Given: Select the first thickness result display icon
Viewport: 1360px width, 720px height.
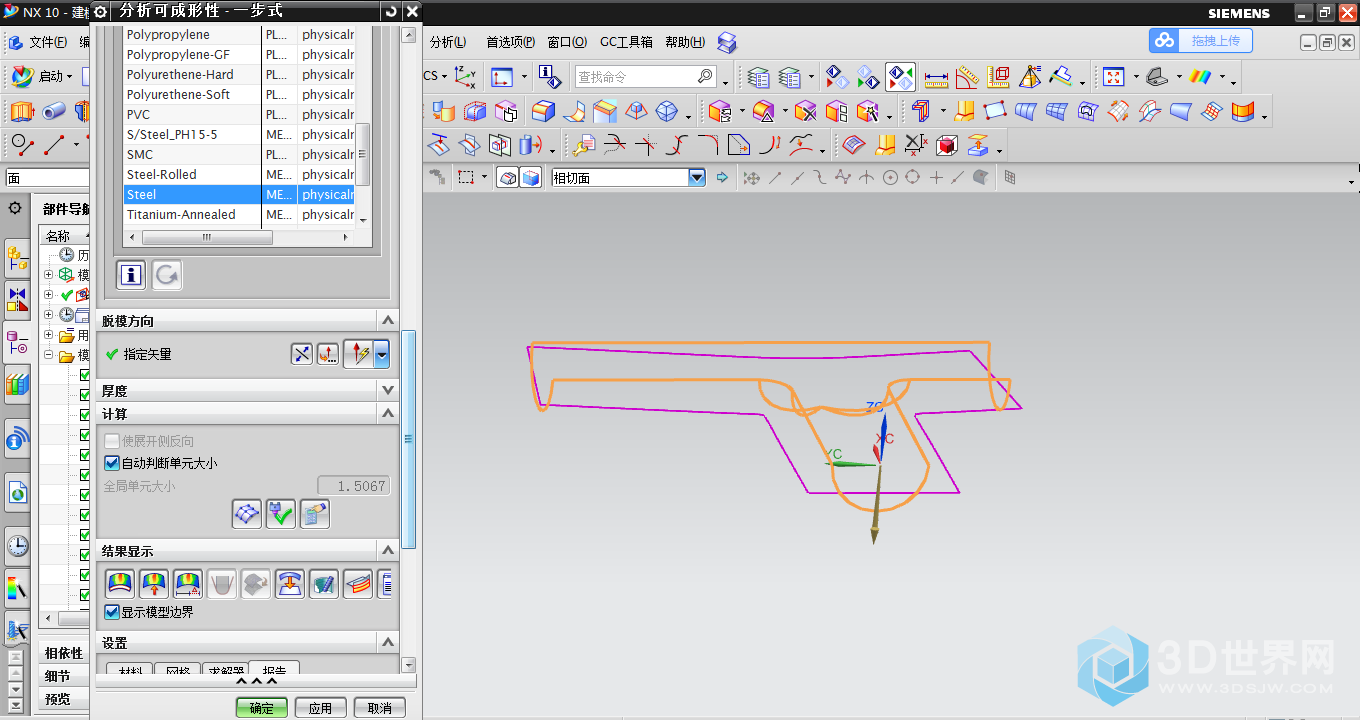Looking at the screenshot, I should tap(120, 584).
